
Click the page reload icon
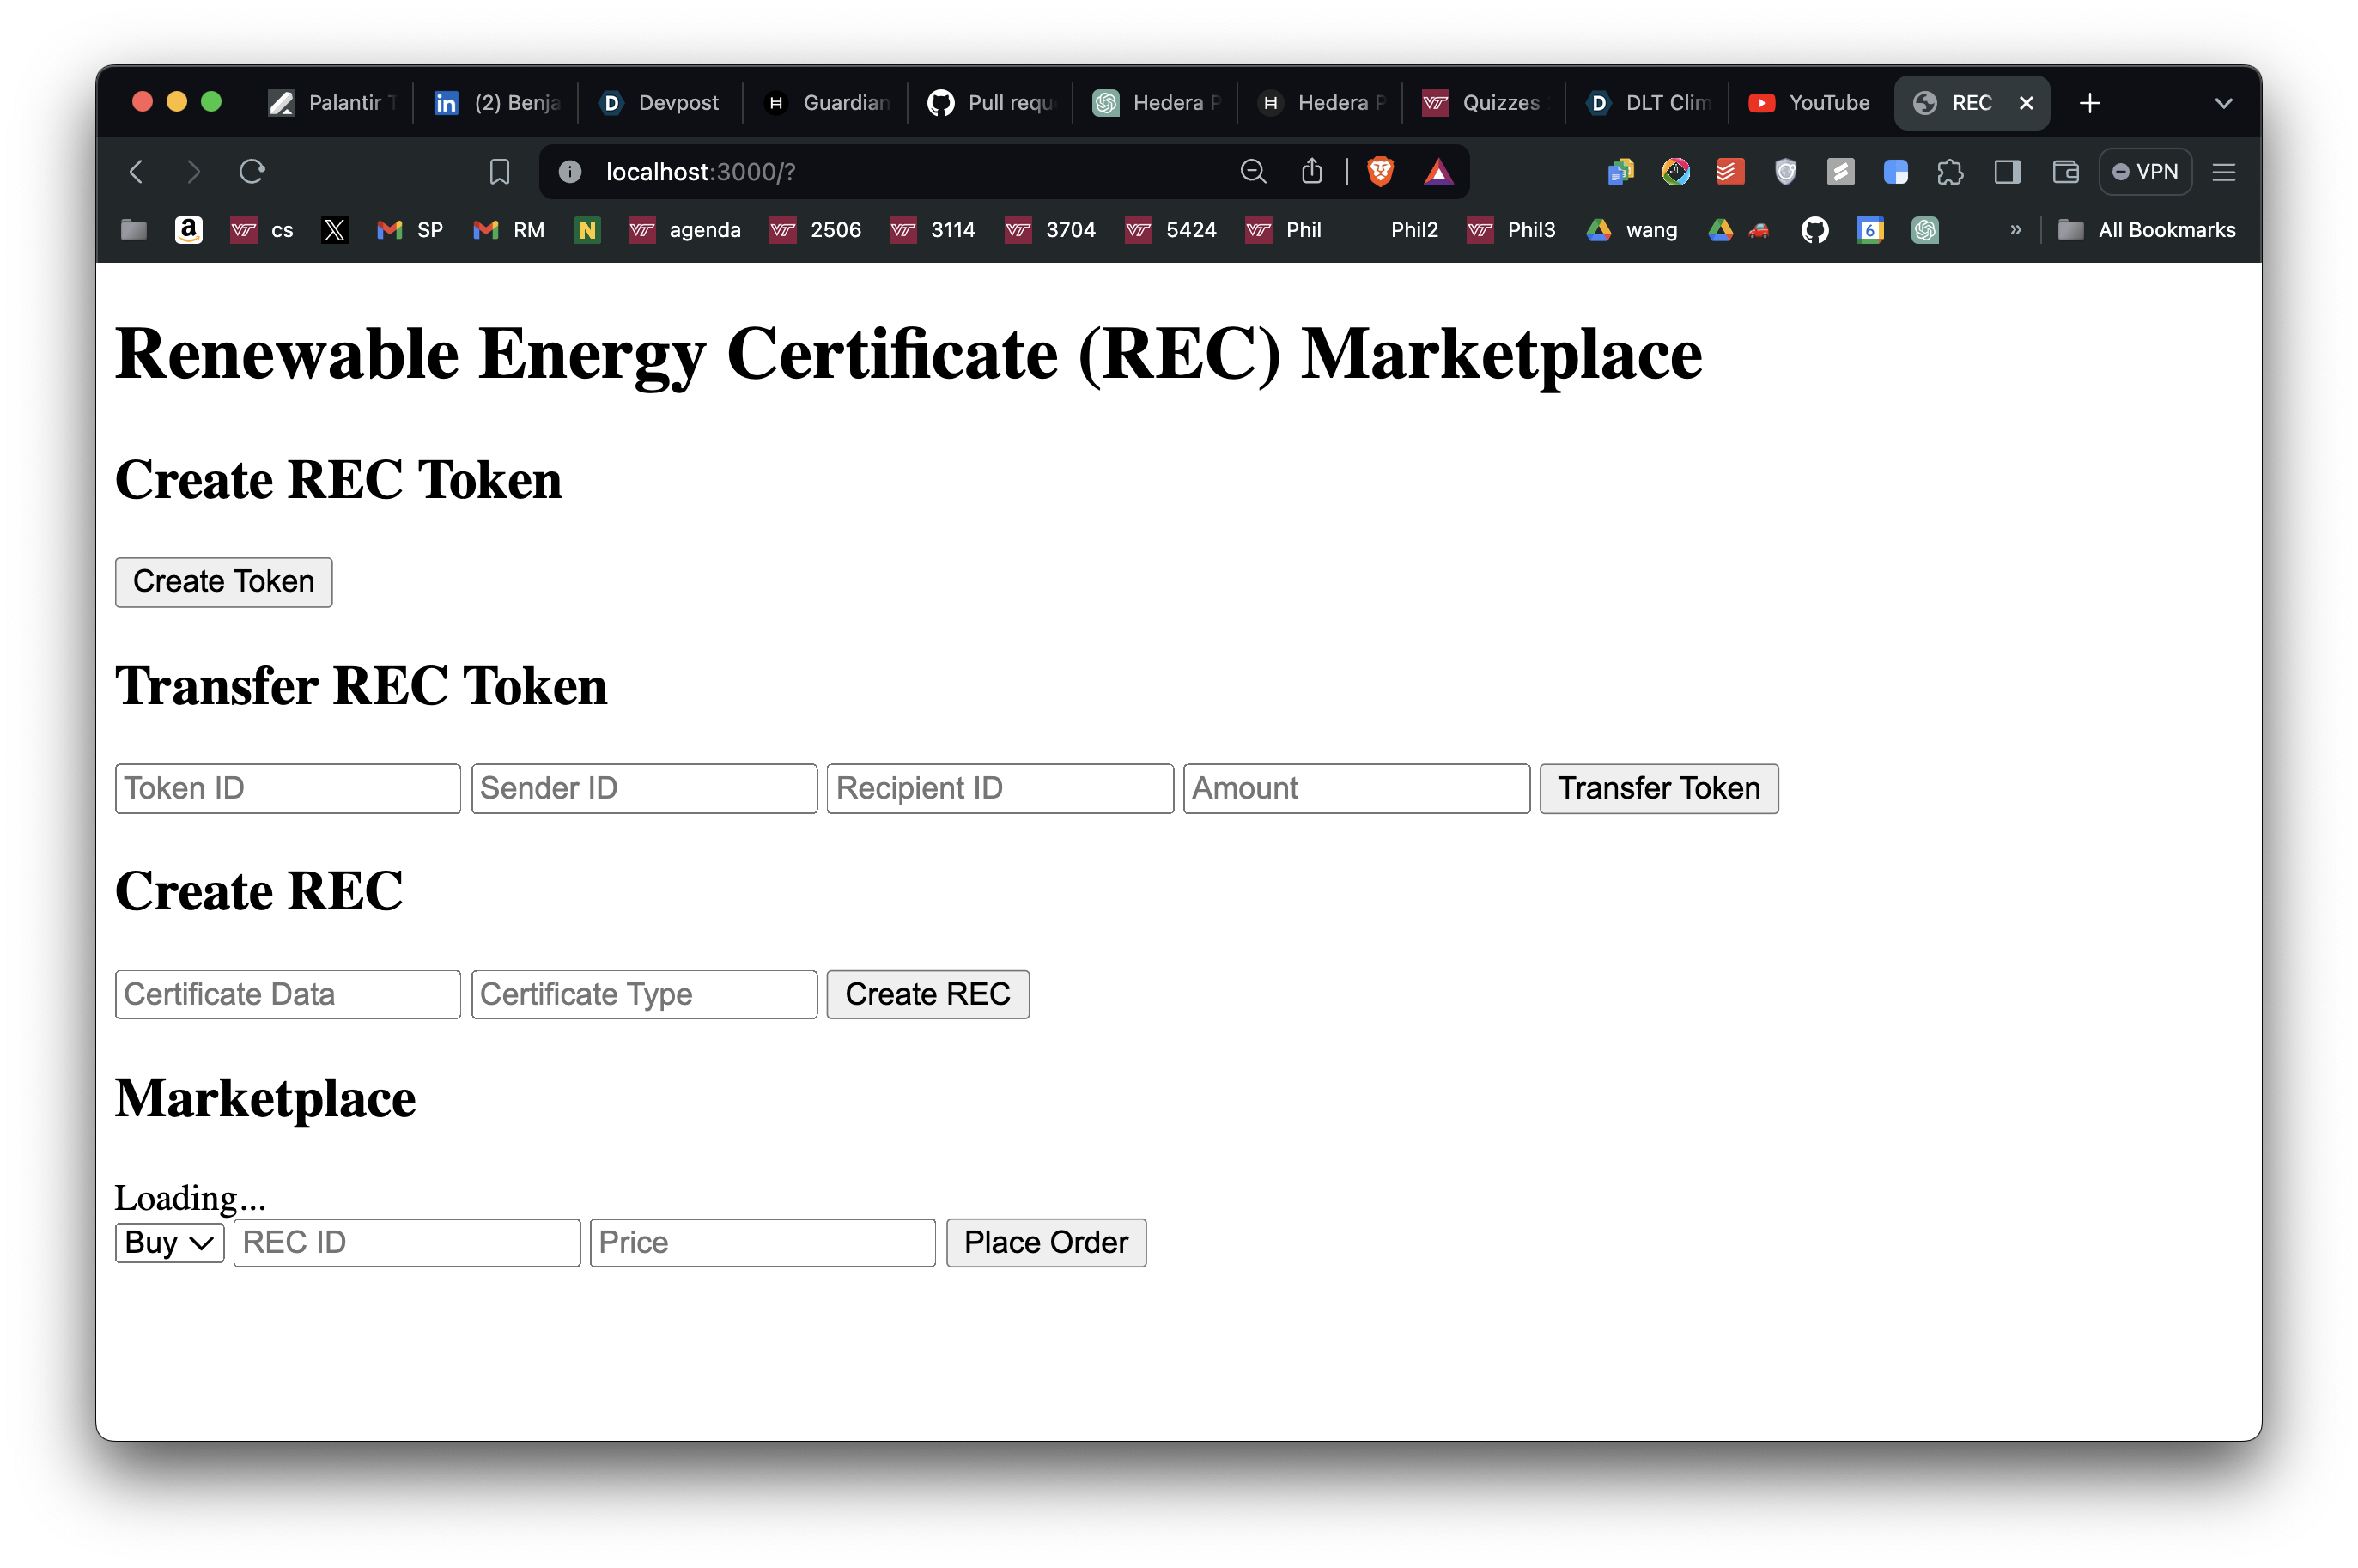click(x=252, y=172)
